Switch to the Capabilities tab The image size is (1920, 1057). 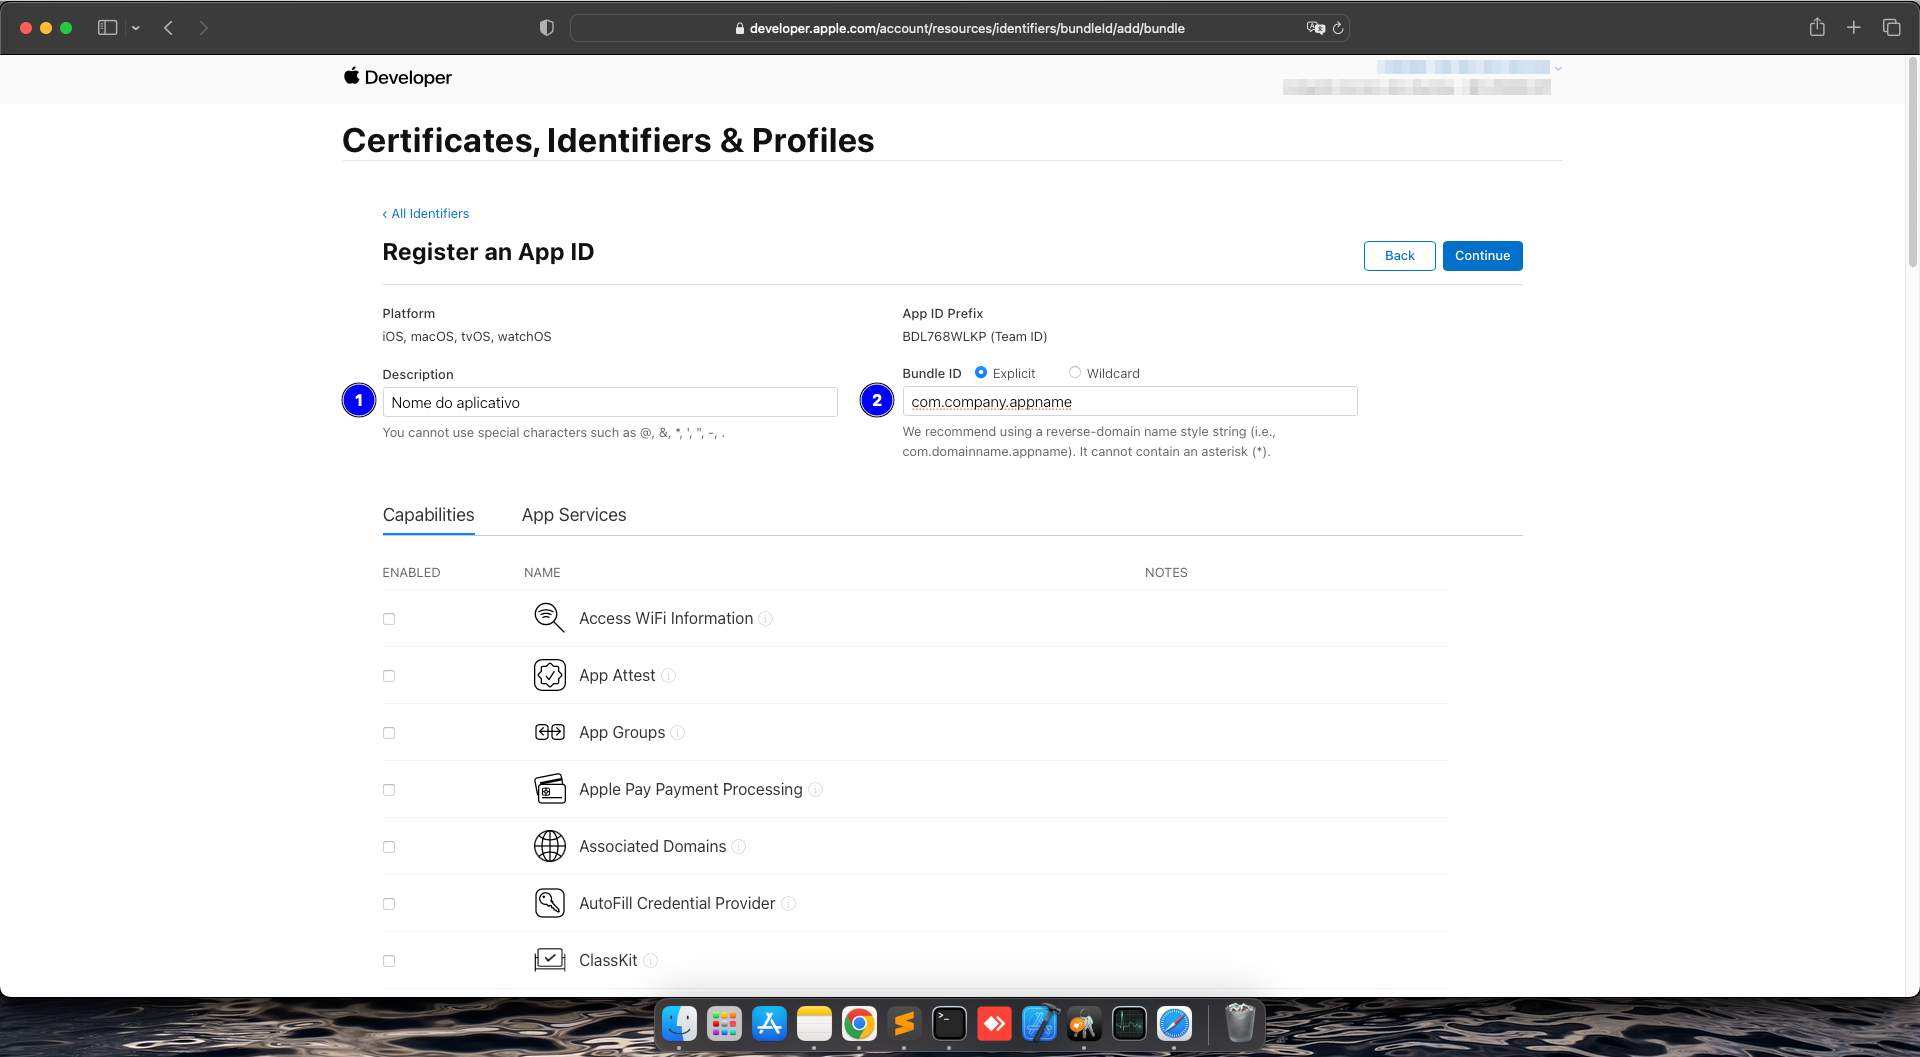pos(428,515)
